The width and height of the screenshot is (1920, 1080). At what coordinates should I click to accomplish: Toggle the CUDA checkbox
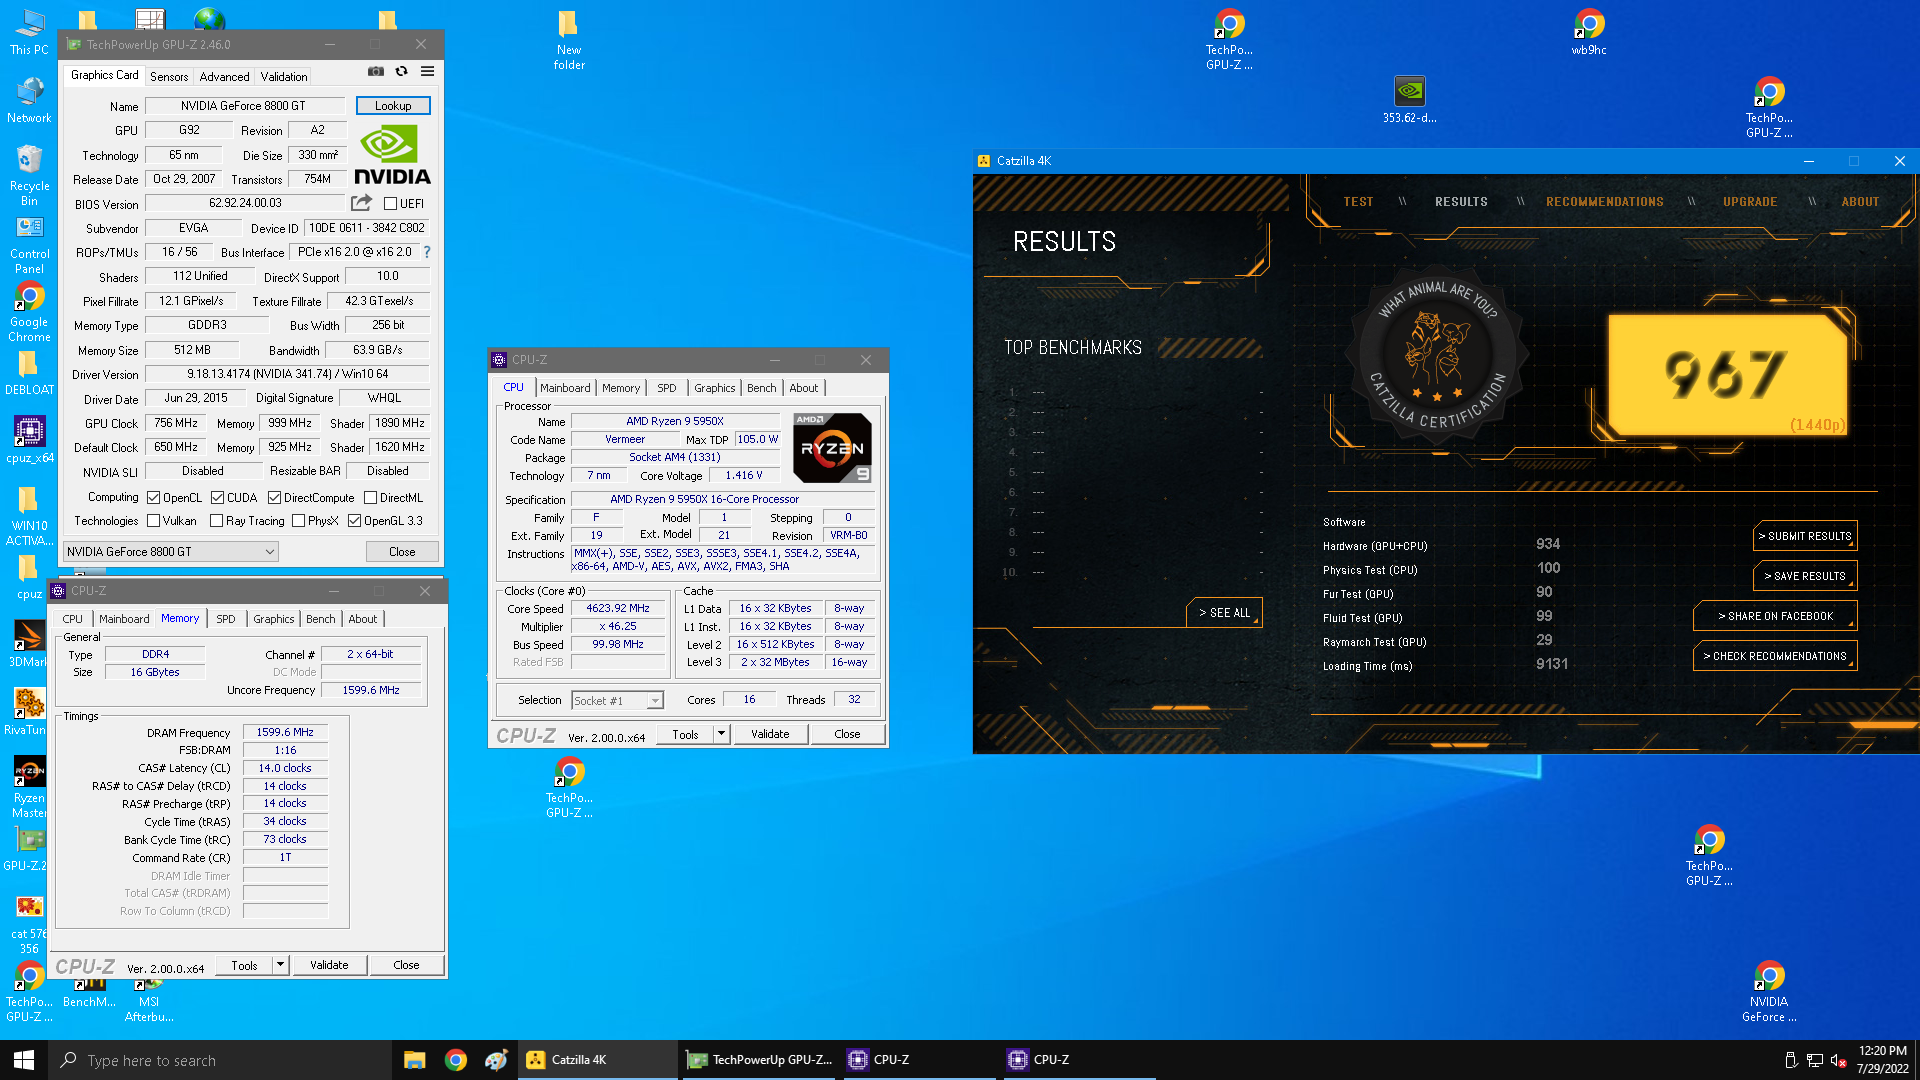pyautogui.click(x=217, y=498)
